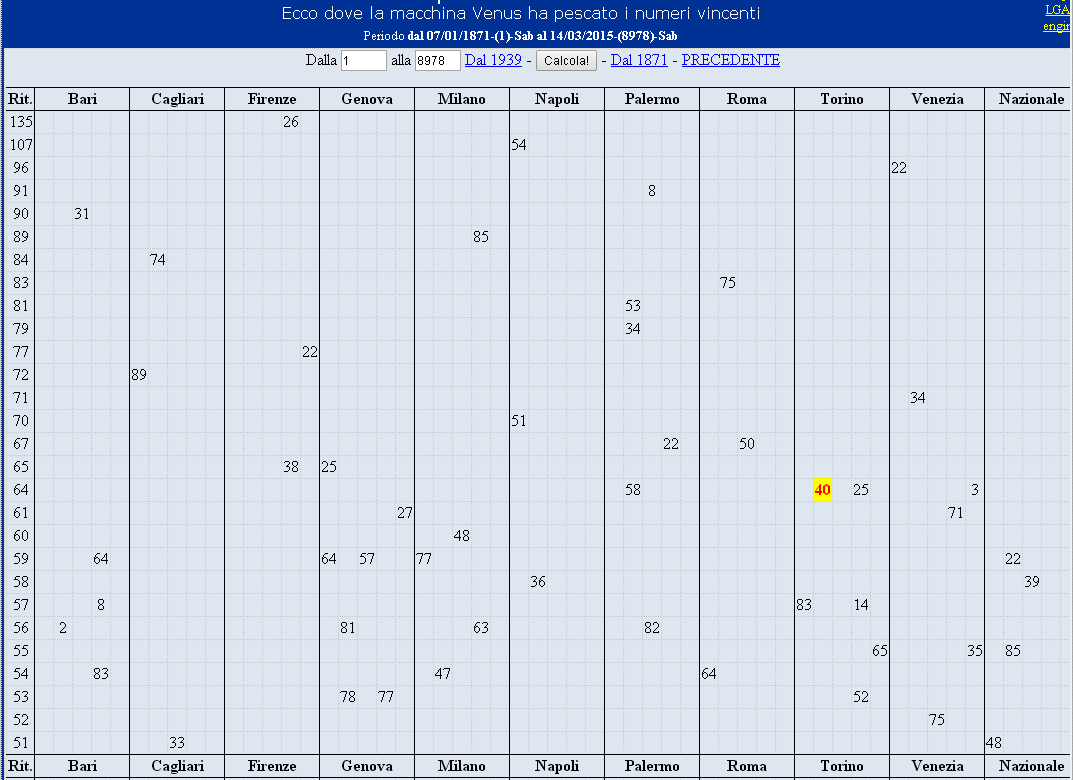The height and width of the screenshot is (780, 1073).
Task: Click the top Venezia column header
Action: [x=937, y=99]
